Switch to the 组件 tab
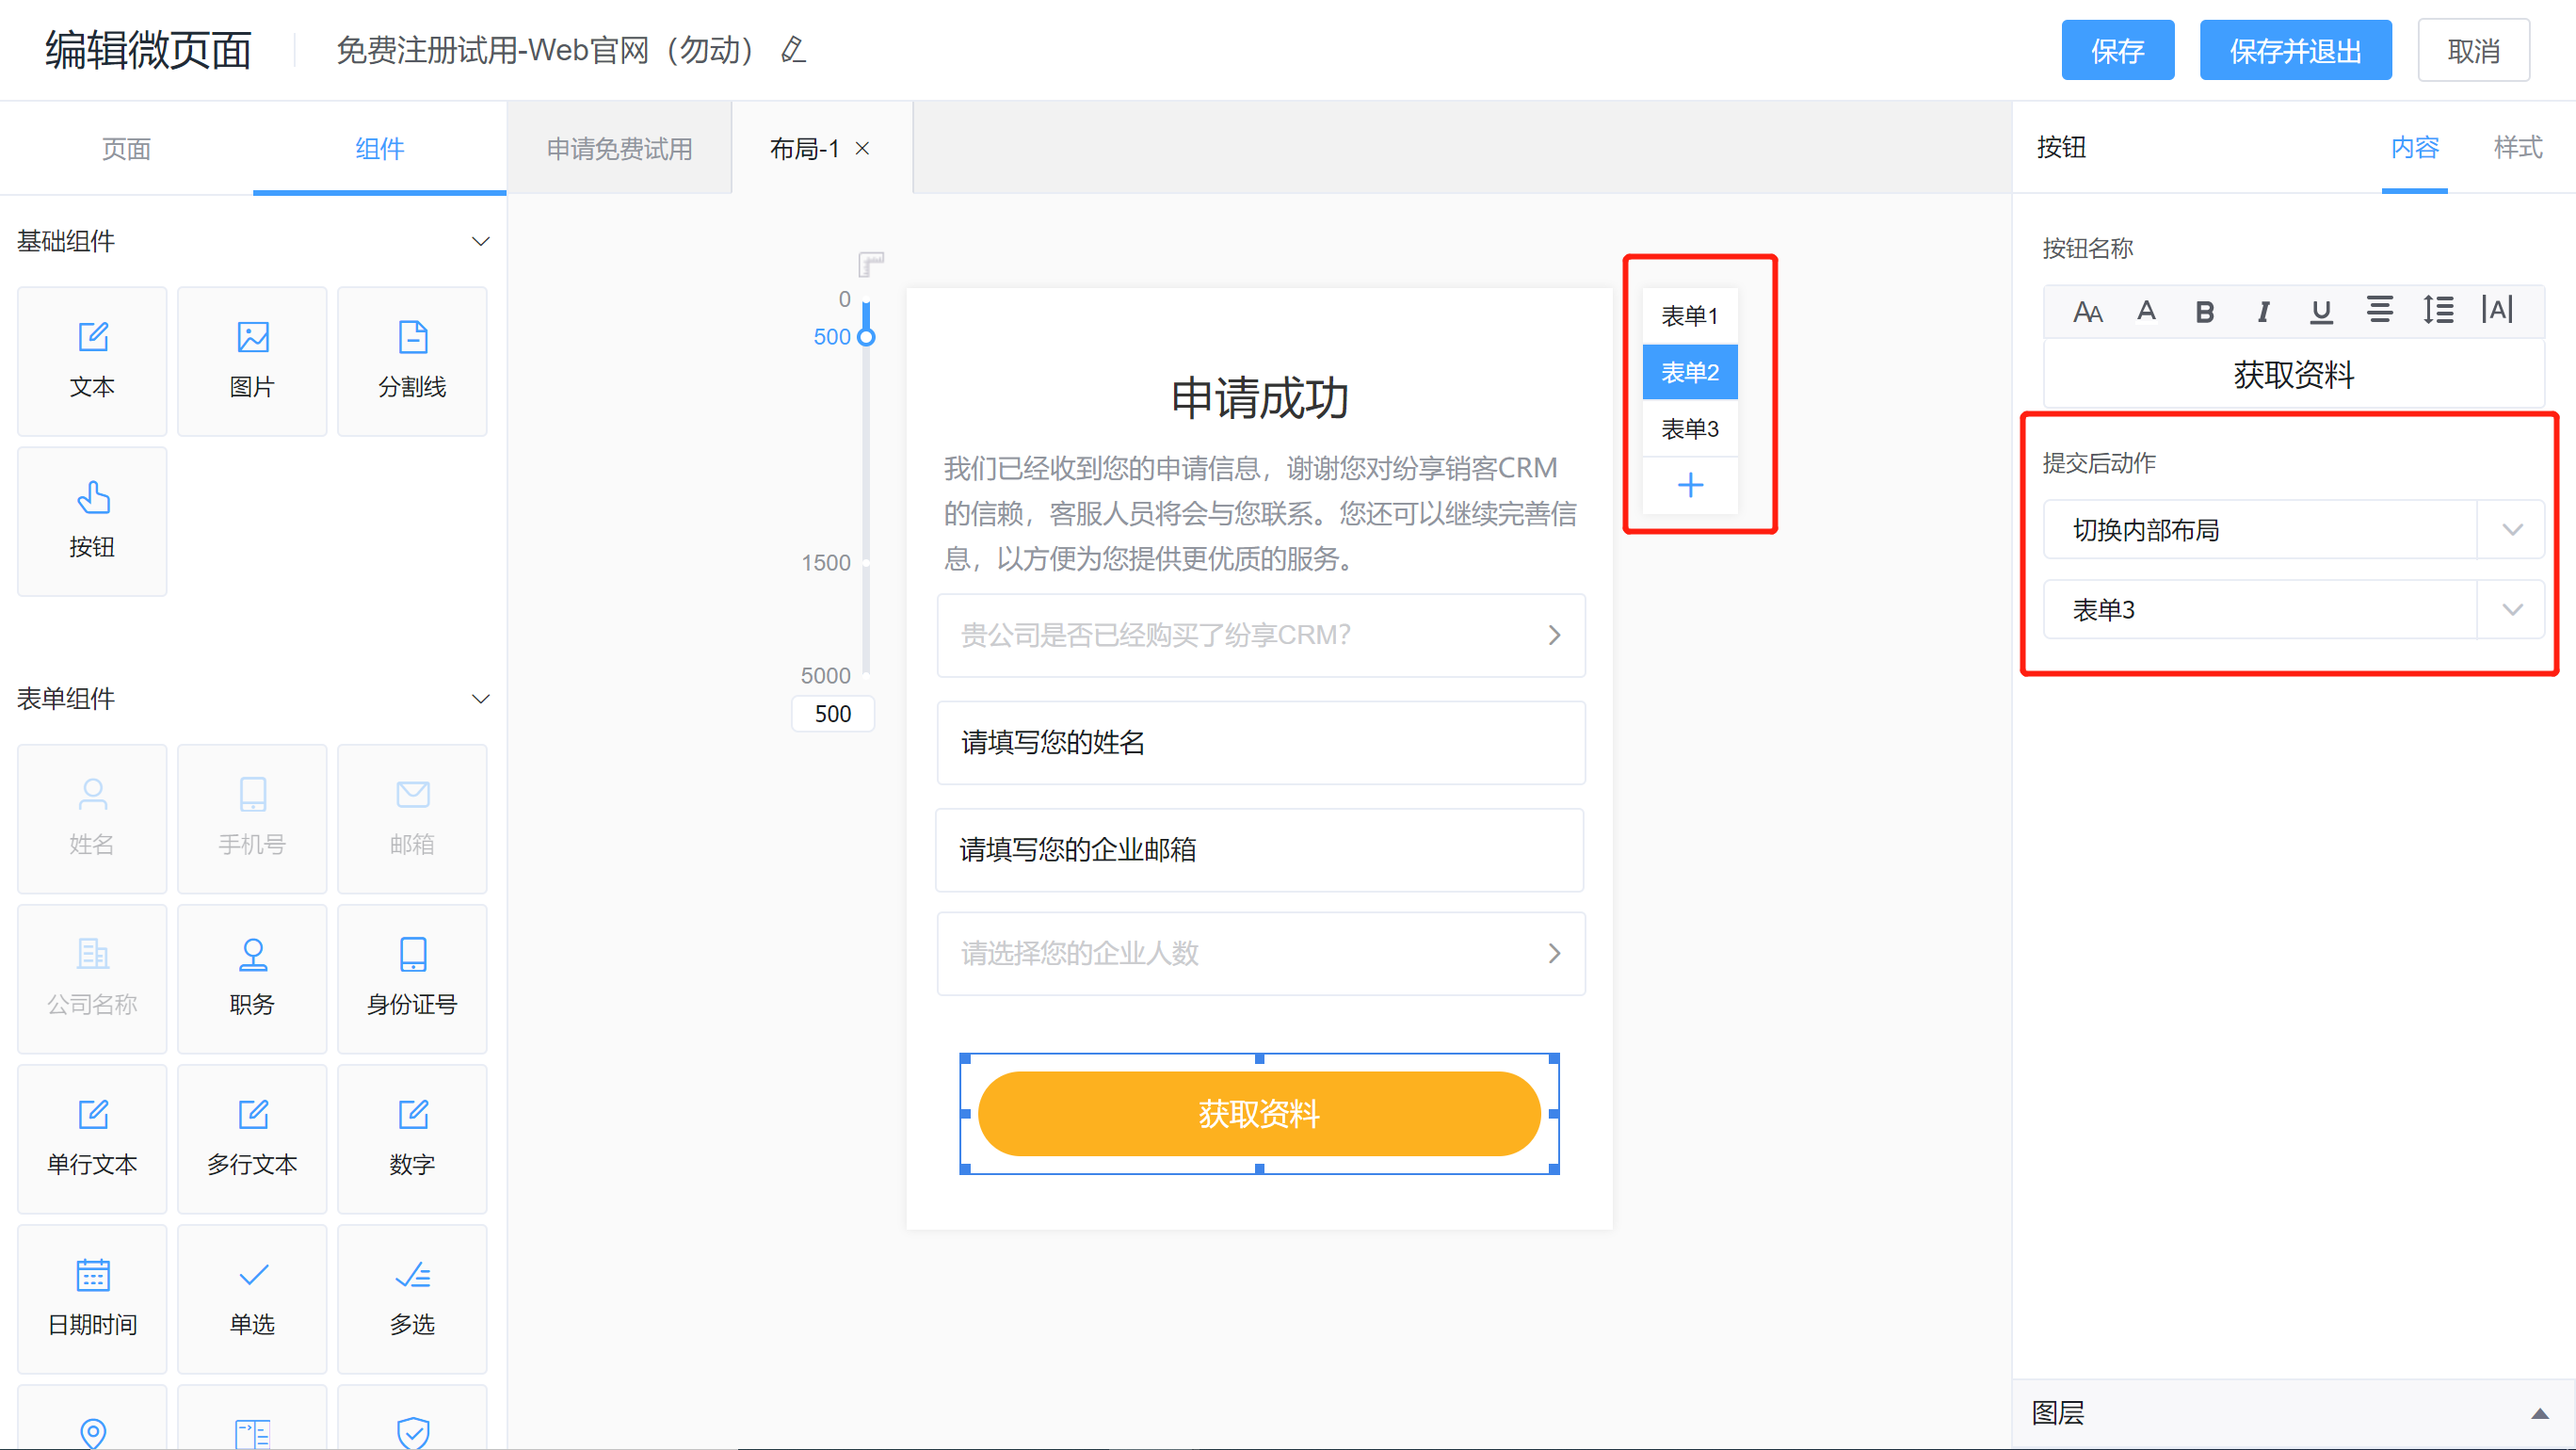 point(379,149)
